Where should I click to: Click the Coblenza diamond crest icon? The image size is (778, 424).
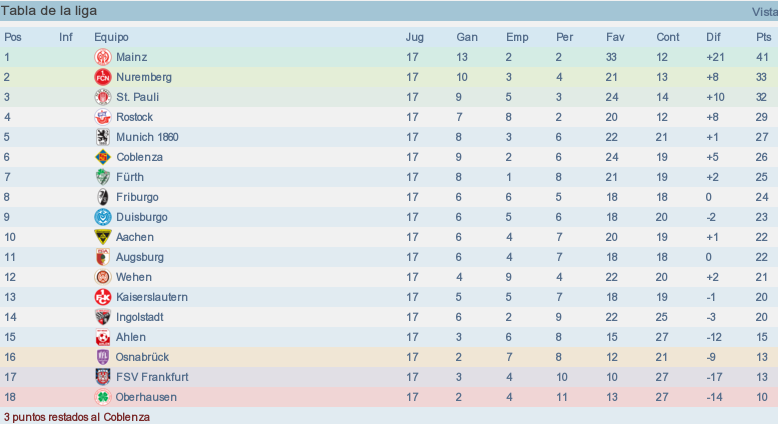[x=103, y=157]
